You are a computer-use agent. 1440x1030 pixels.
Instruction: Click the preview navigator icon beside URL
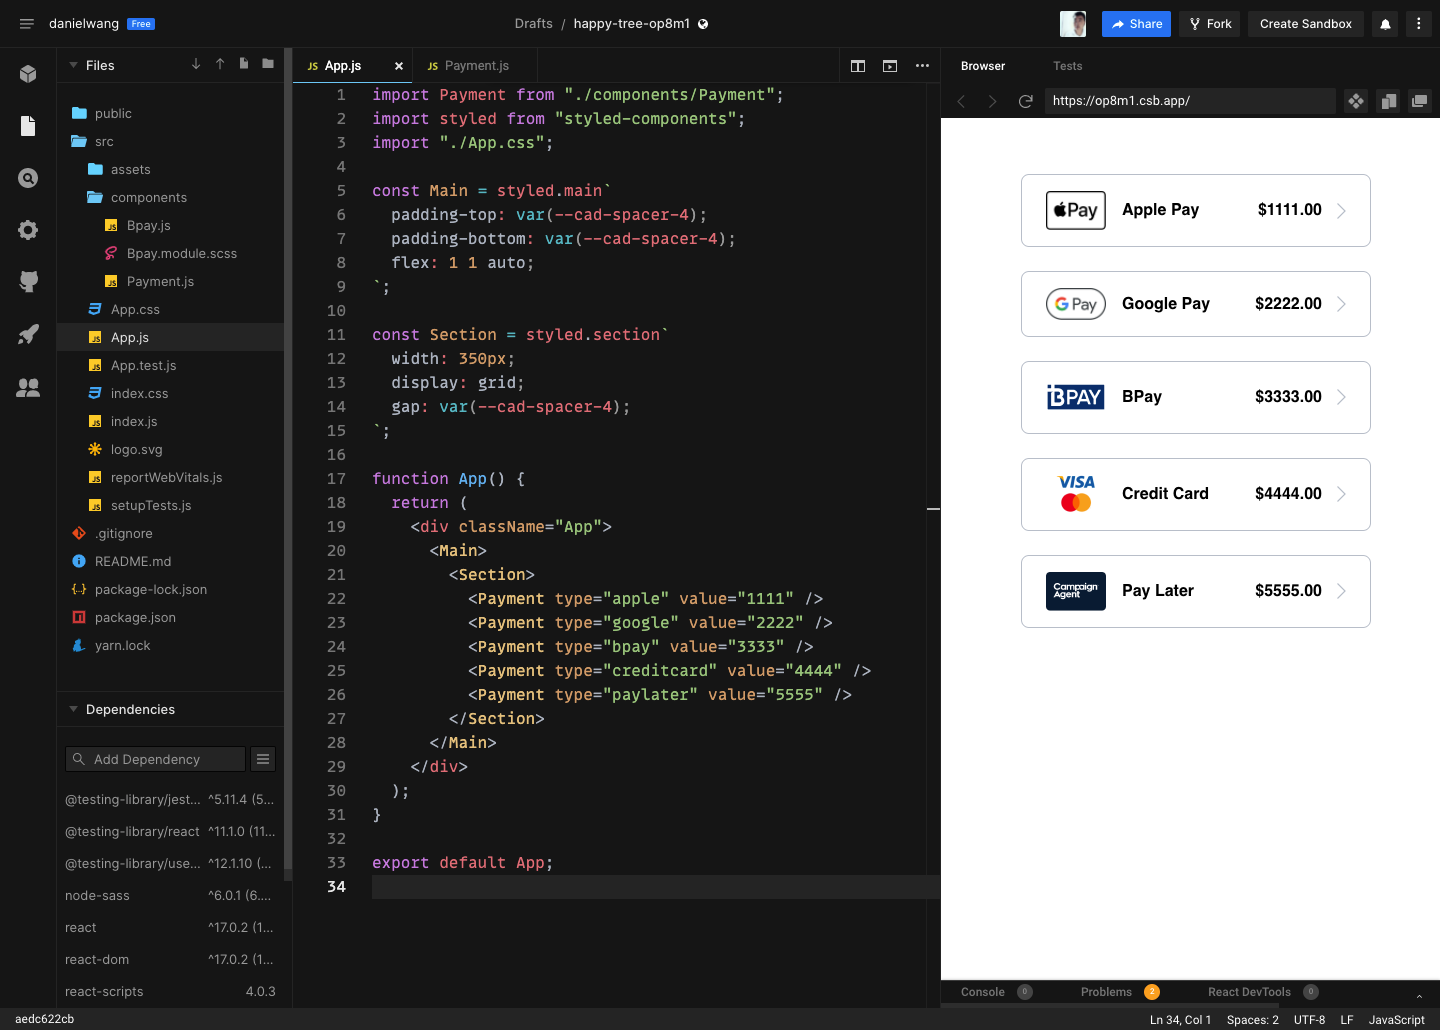1356,101
